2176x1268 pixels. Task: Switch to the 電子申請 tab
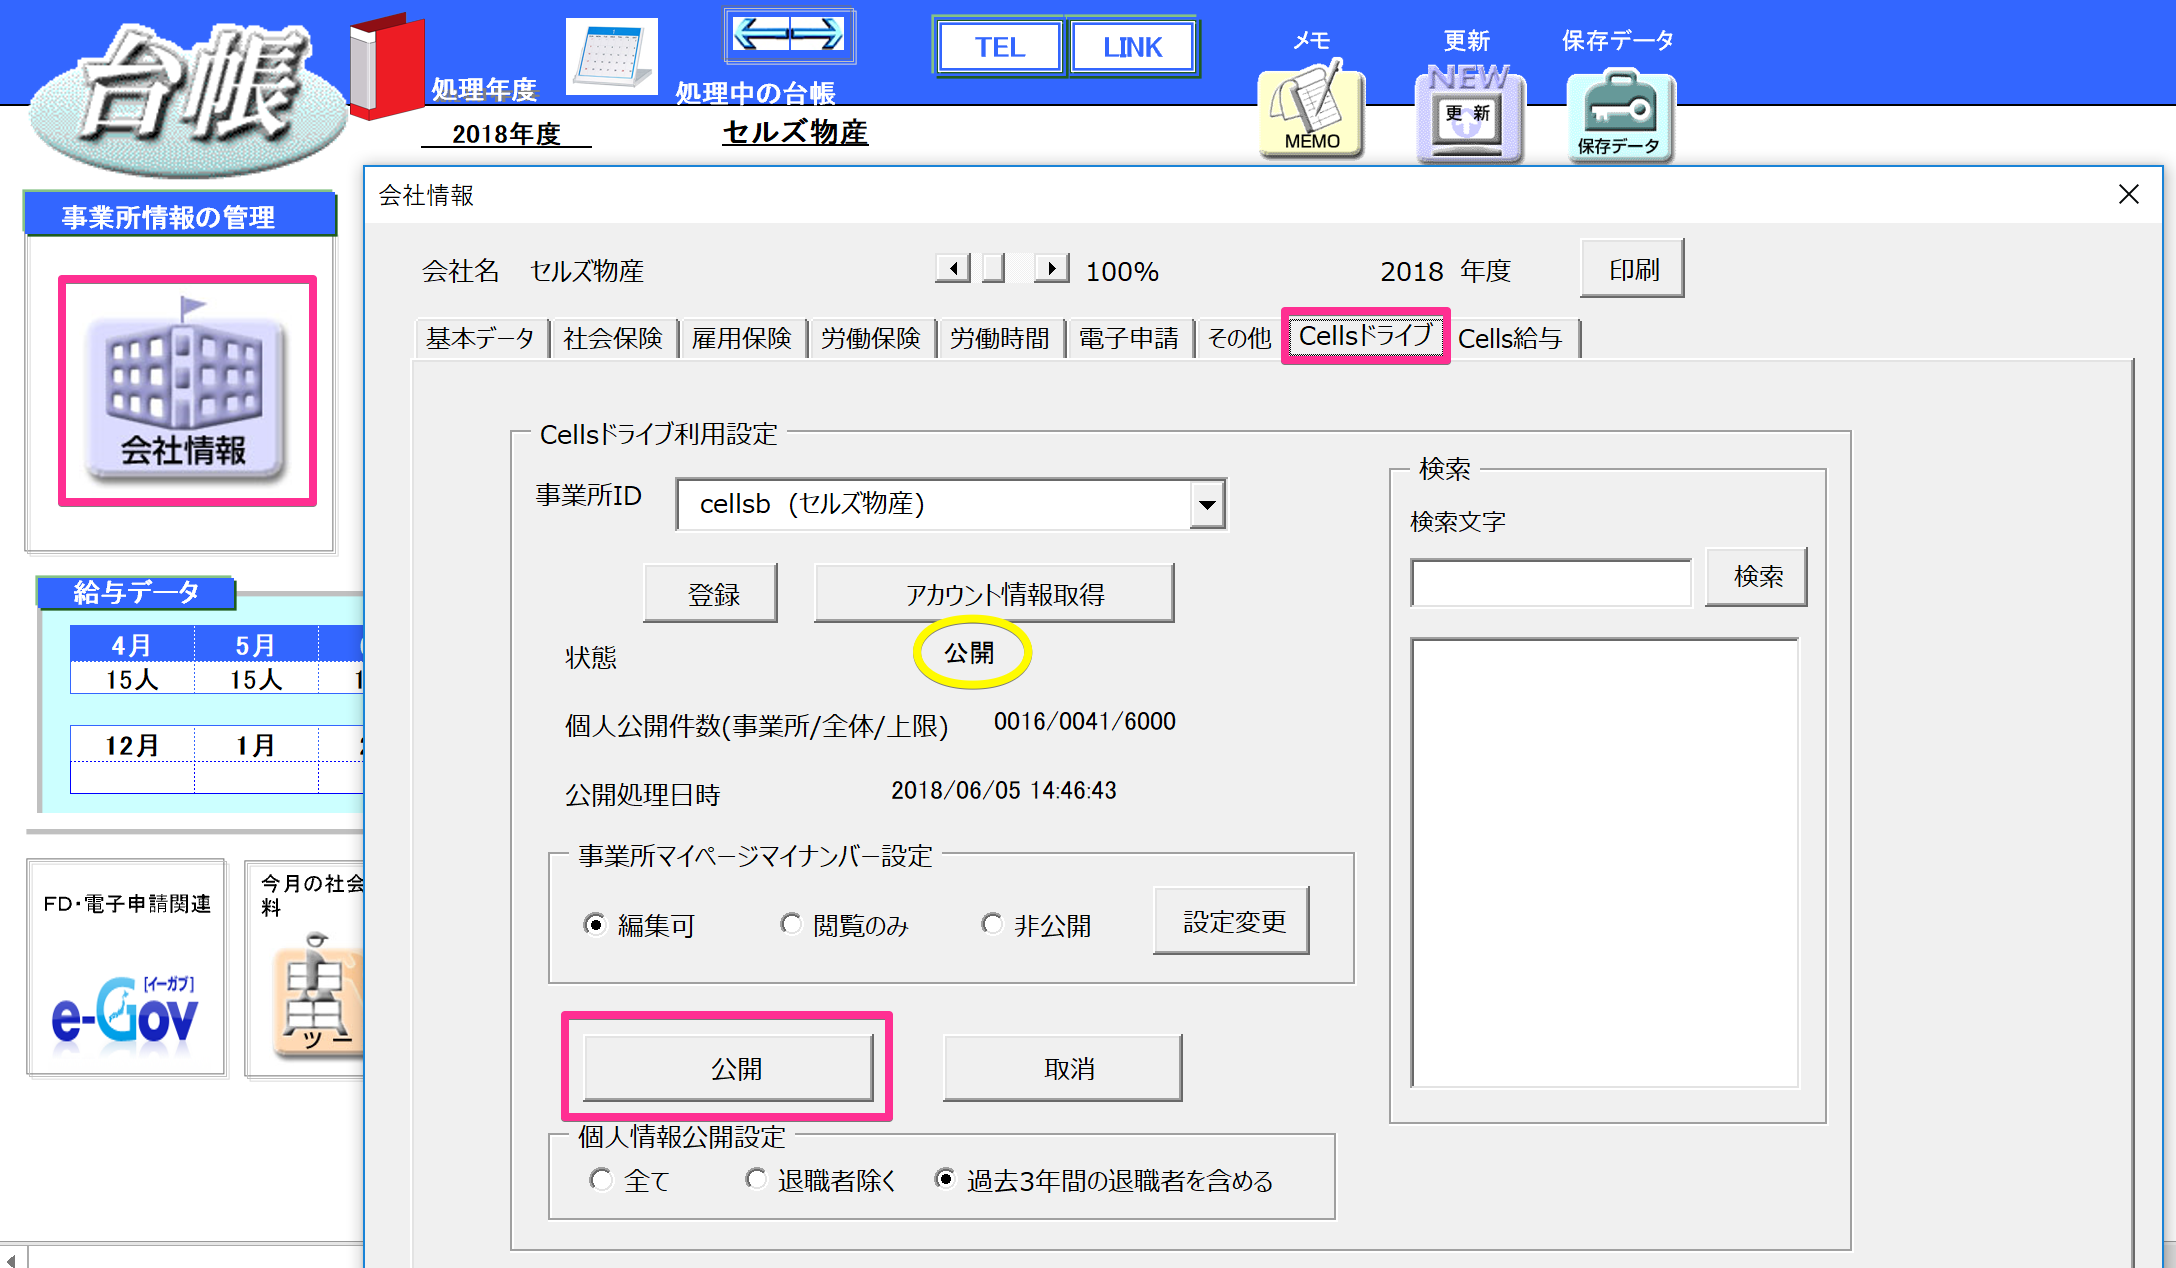(1129, 338)
